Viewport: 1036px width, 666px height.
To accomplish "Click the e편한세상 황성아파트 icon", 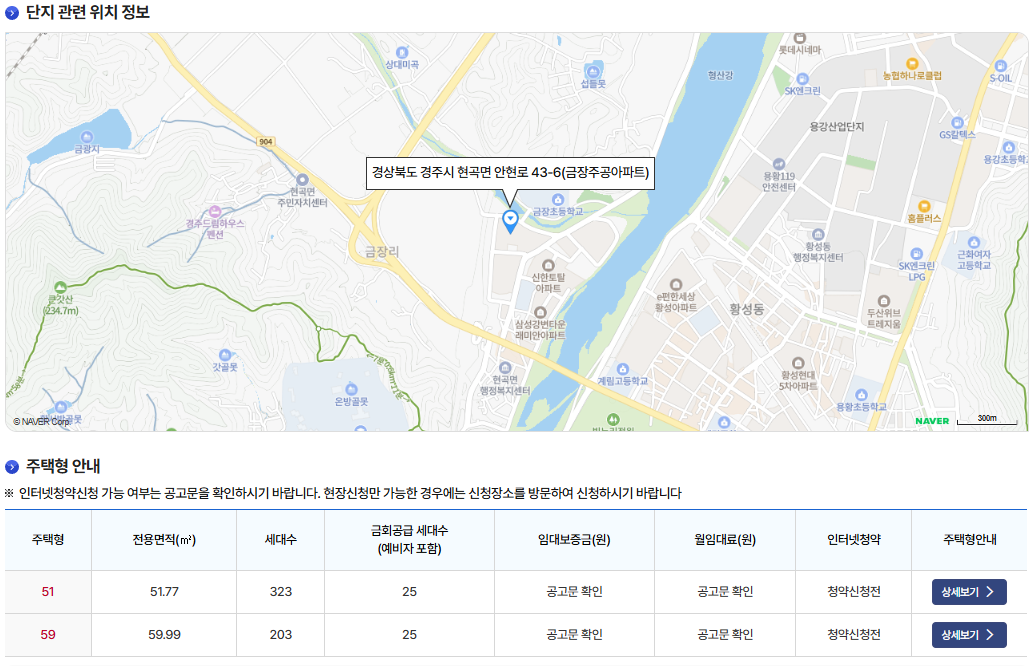I will [675, 285].
